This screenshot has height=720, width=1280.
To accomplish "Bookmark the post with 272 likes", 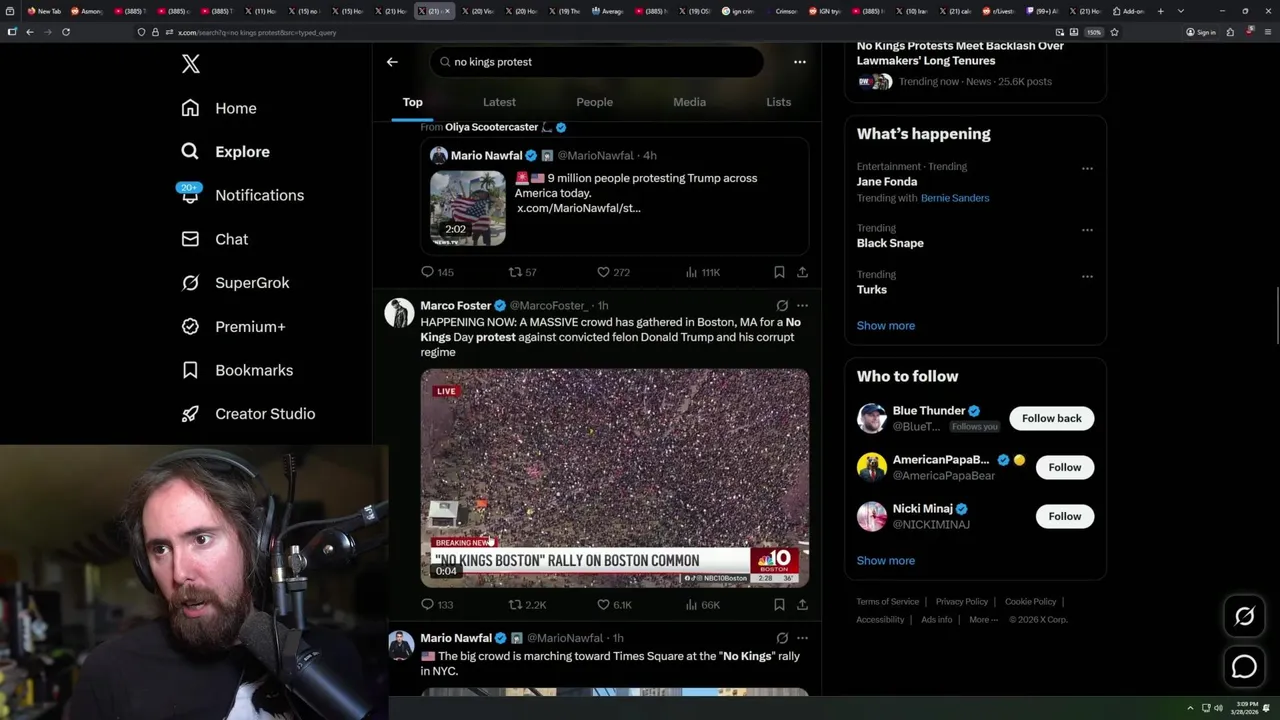I will 779,272.
